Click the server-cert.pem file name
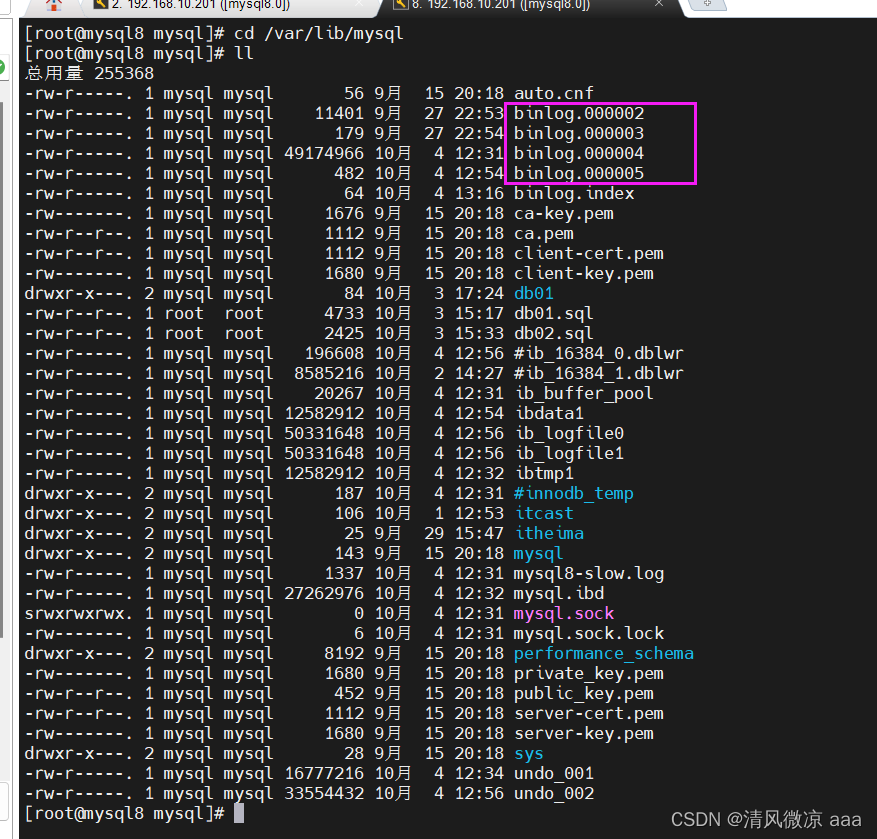877x839 pixels. 589,714
